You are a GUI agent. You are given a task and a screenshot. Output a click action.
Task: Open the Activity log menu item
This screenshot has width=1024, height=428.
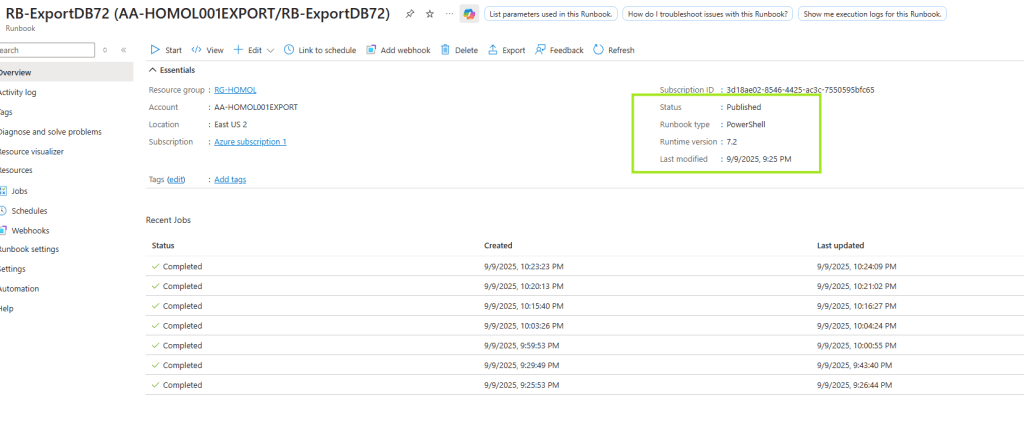[17, 92]
